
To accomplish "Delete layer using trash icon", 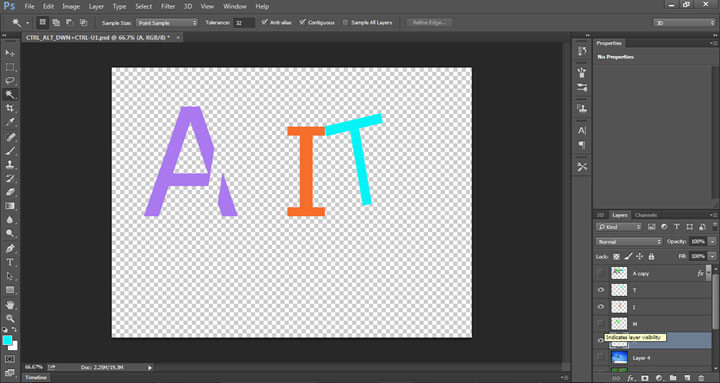I will 701,378.
